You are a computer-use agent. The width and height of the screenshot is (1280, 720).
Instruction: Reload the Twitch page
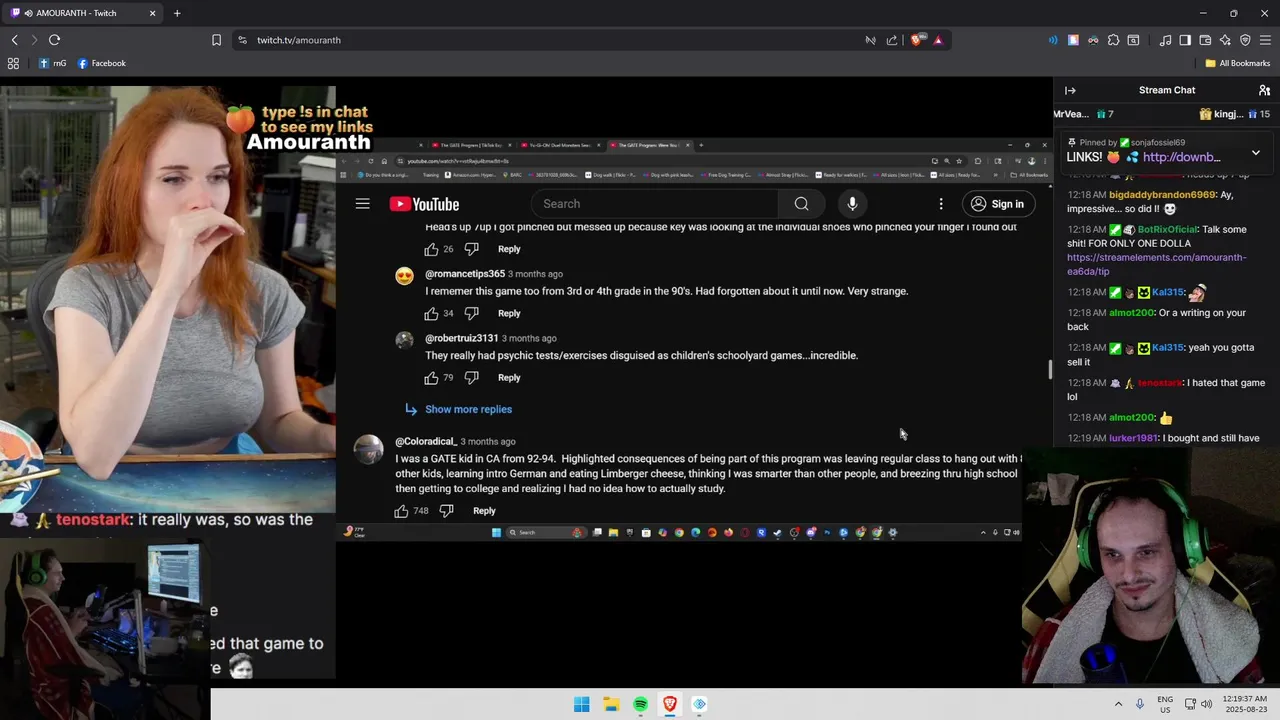(x=54, y=40)
